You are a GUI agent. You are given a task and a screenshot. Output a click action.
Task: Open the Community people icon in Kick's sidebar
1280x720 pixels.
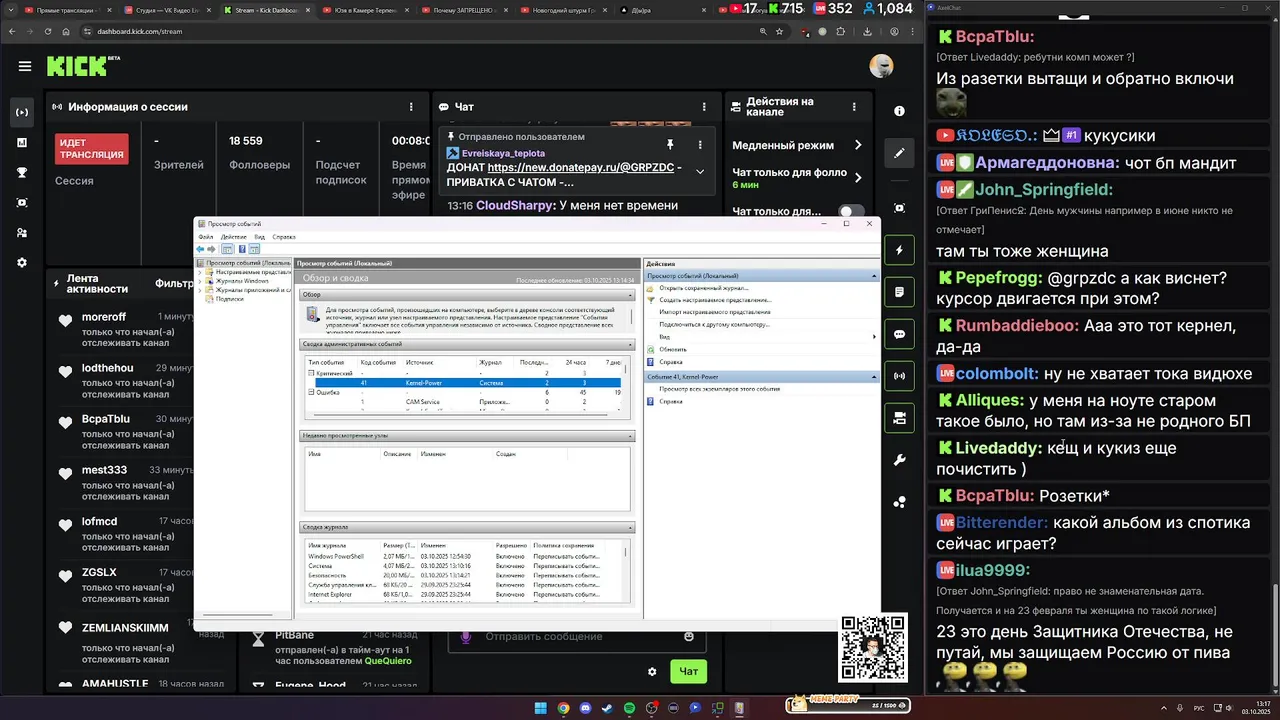click(x=22, y=232)
